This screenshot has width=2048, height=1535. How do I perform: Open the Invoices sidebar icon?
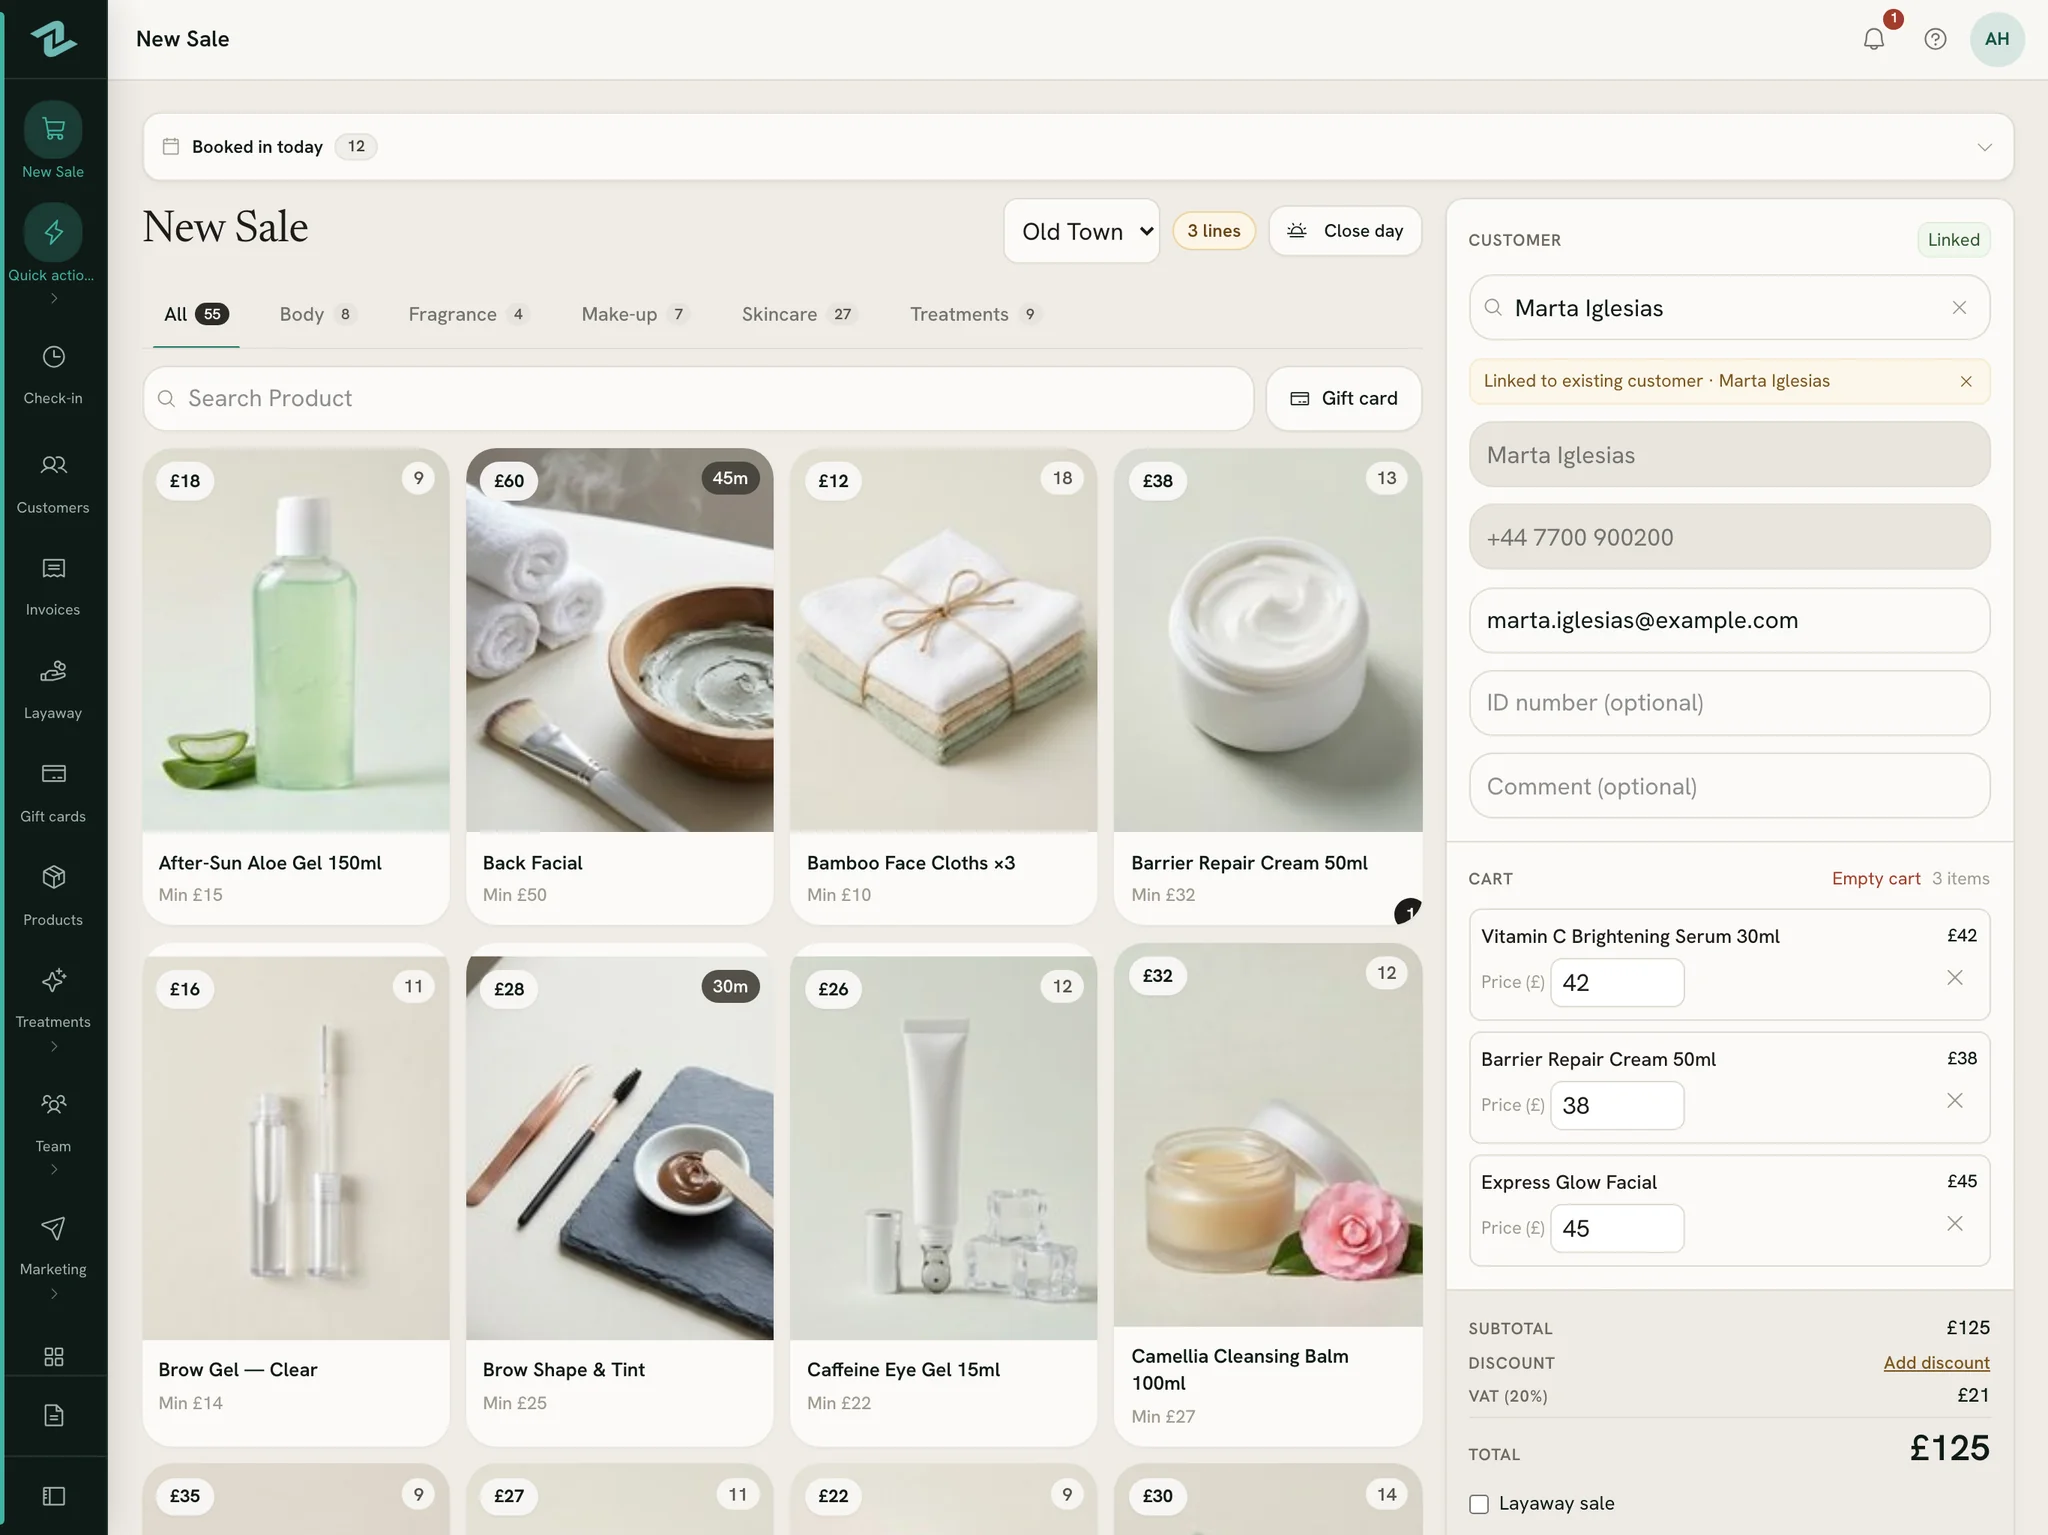53,569
